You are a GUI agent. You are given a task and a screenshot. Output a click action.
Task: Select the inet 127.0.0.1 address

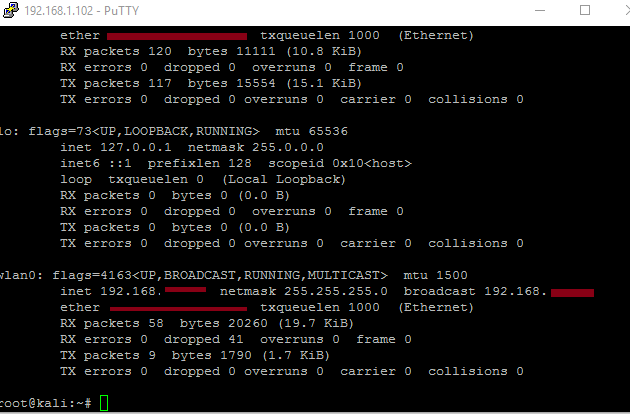(128, 147)
